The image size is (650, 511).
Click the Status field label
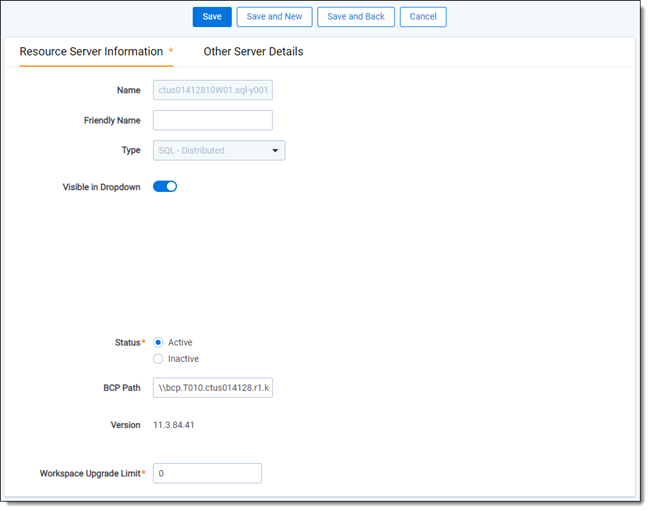tap(129, 342)
